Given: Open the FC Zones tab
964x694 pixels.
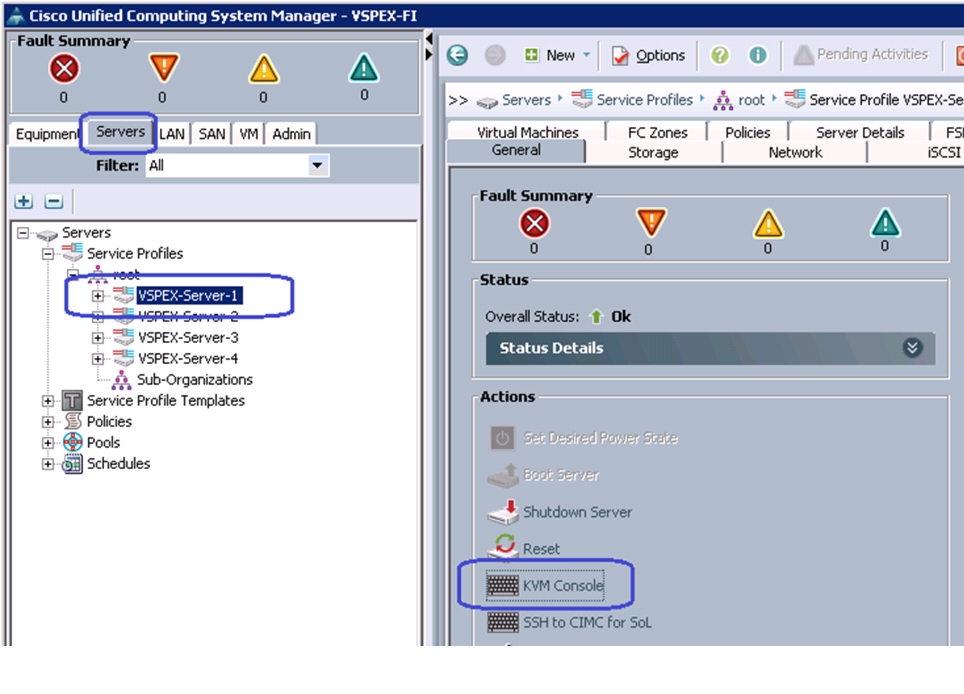Looking at the screenshot, I should (657, 132).
